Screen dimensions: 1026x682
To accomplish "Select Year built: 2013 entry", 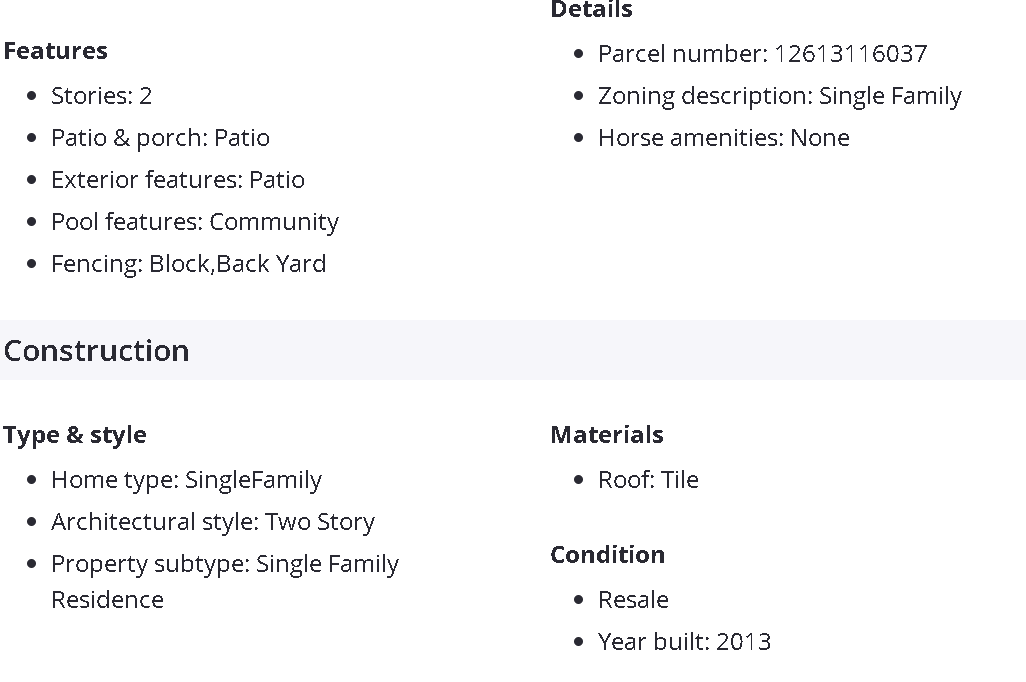I will coord(684,642).
